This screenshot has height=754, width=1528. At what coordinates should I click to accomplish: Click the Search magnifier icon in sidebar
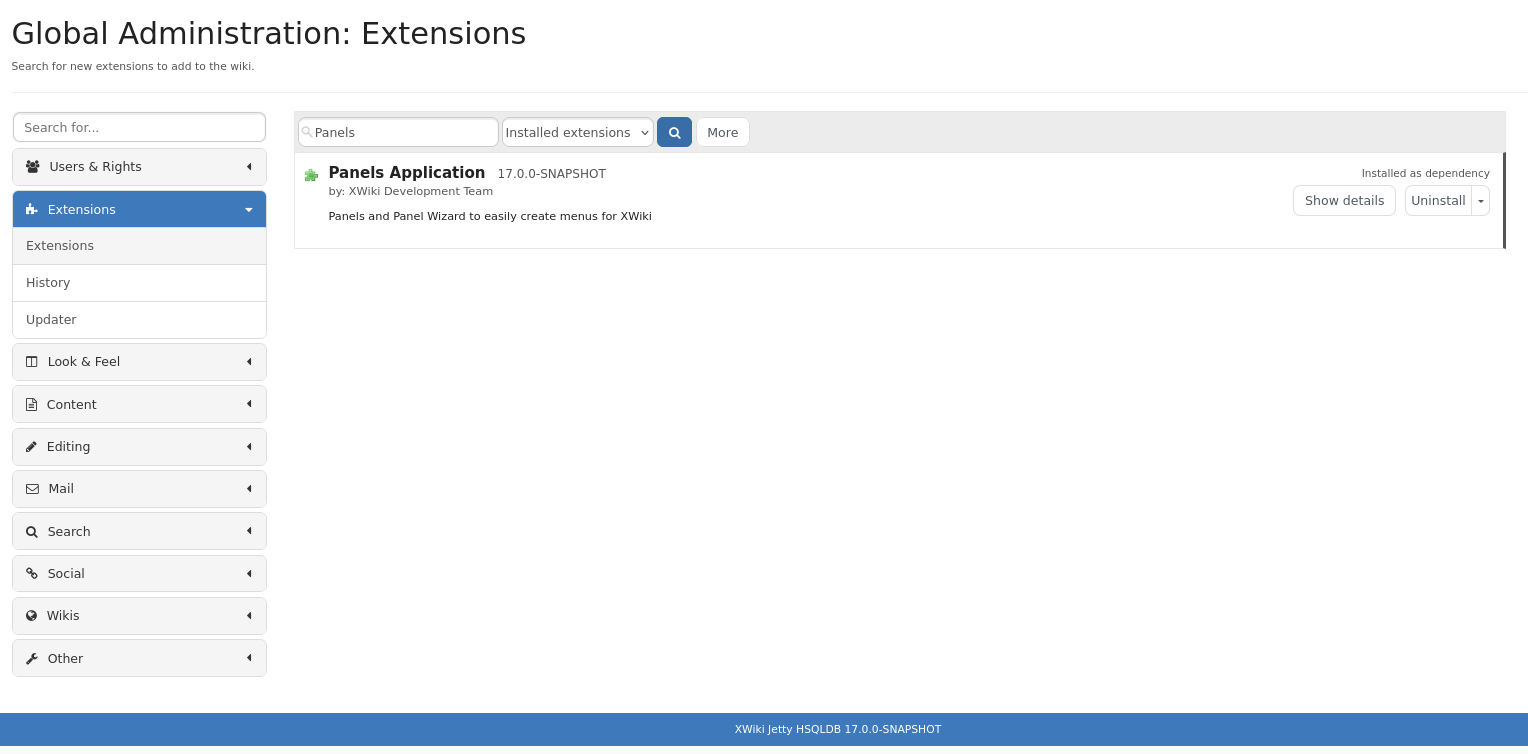pyautogui.click(x=32, y=532)
